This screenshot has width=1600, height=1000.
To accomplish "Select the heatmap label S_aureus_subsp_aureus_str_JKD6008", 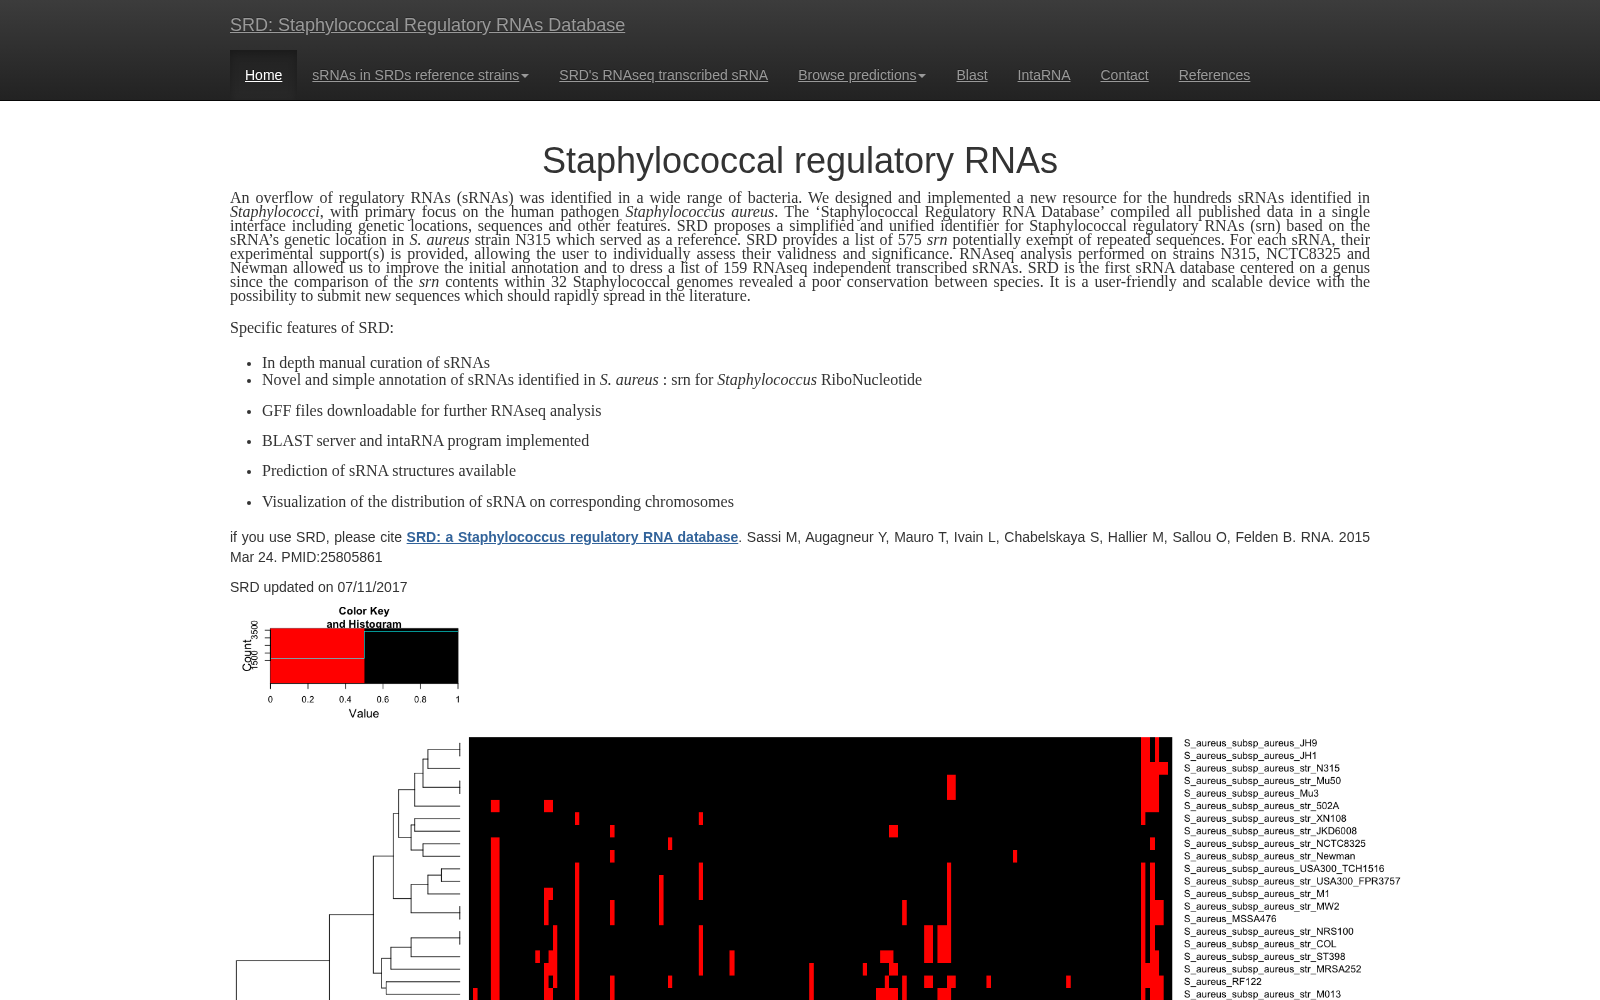I will 1270,831.
